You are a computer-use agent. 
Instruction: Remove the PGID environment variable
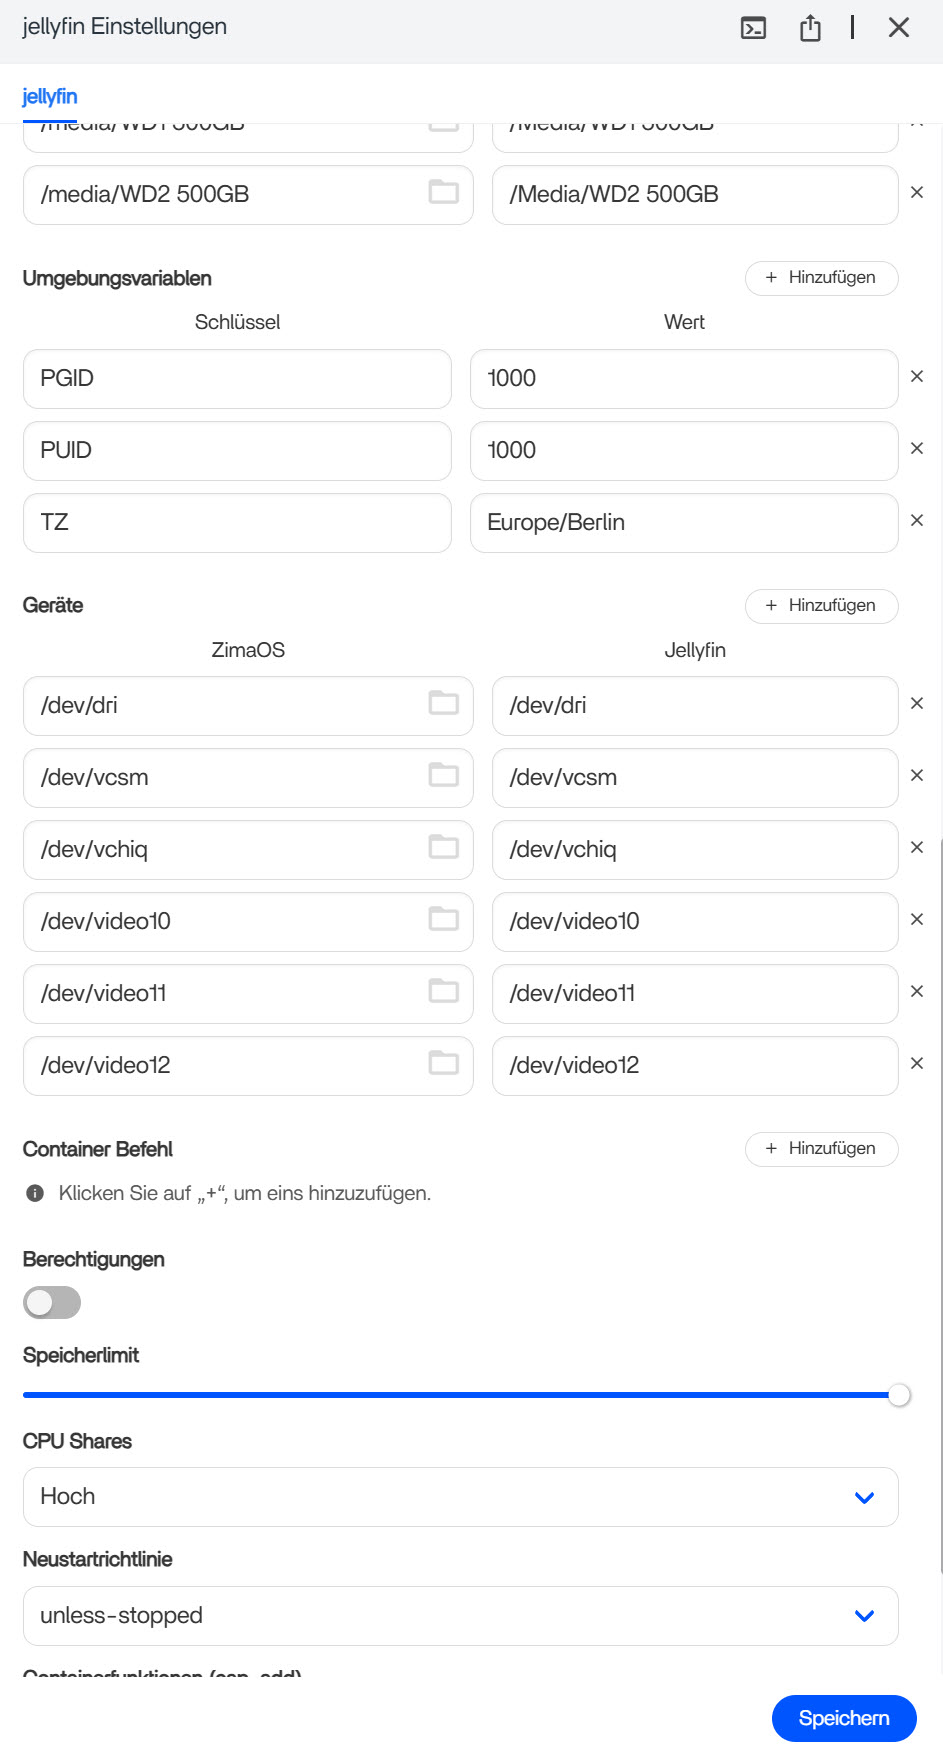click(x=916, y=377)
